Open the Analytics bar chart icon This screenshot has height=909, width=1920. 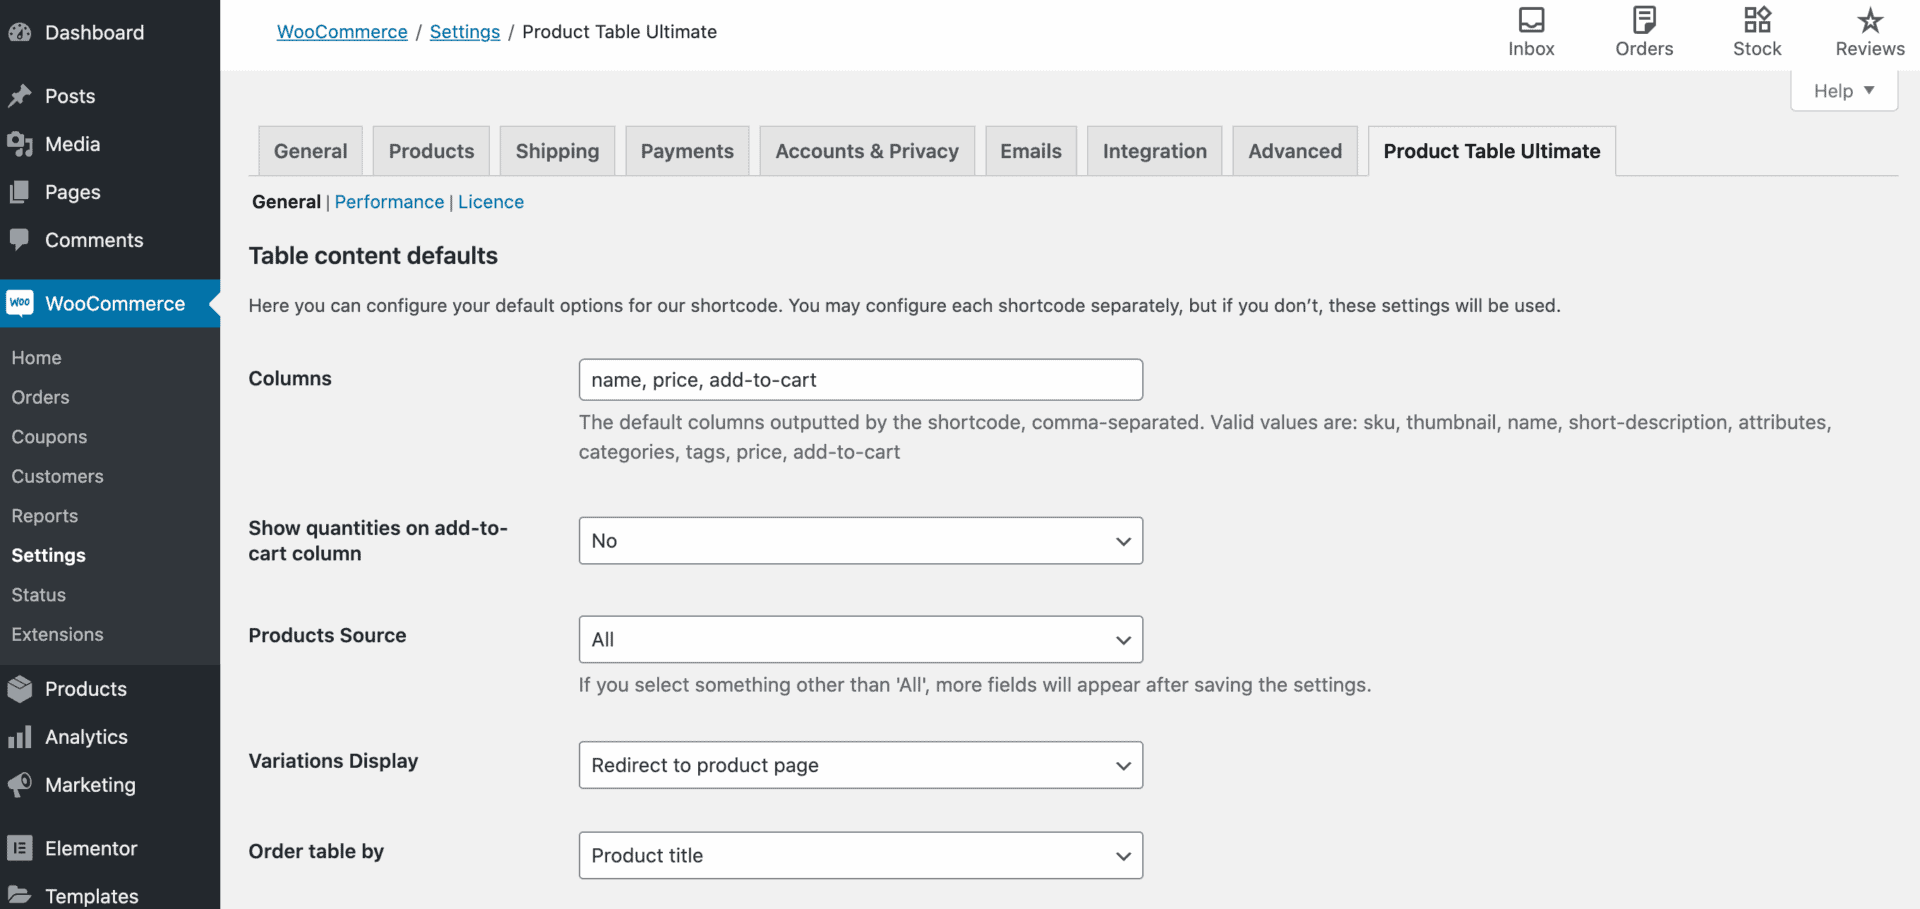click(20, 737)
